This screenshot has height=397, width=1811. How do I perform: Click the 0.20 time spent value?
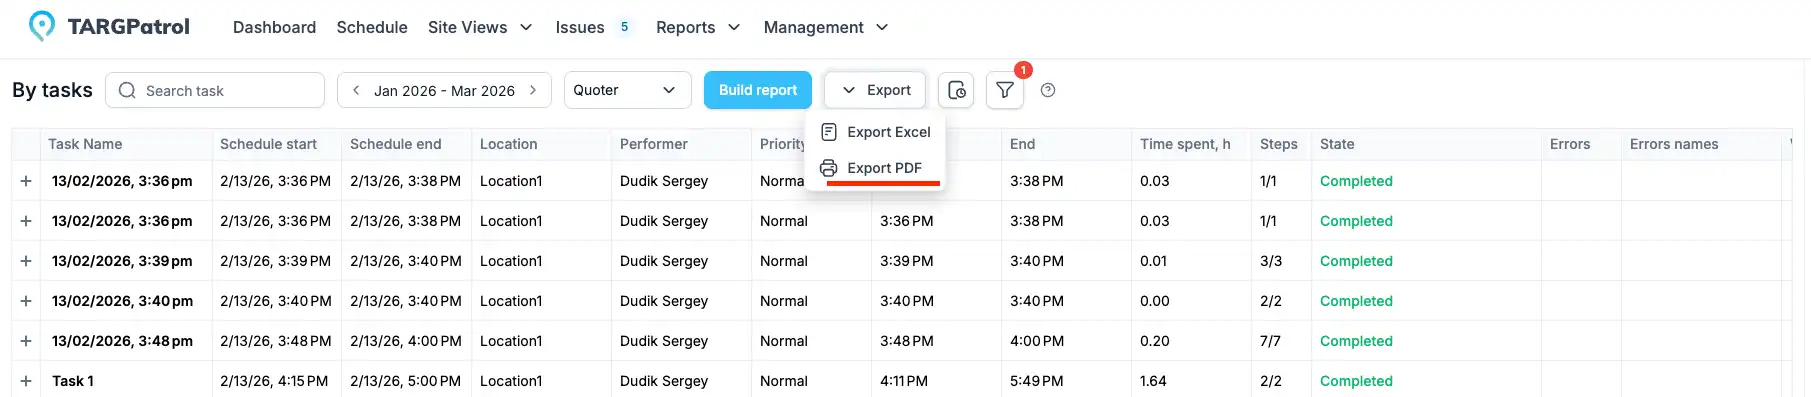point(1155,341)
